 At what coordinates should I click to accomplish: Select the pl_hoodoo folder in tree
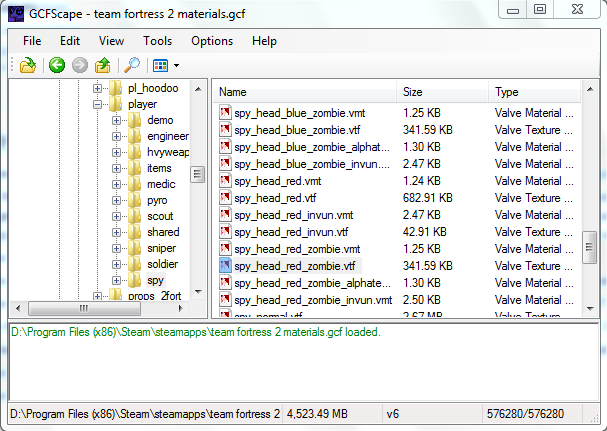153,88
